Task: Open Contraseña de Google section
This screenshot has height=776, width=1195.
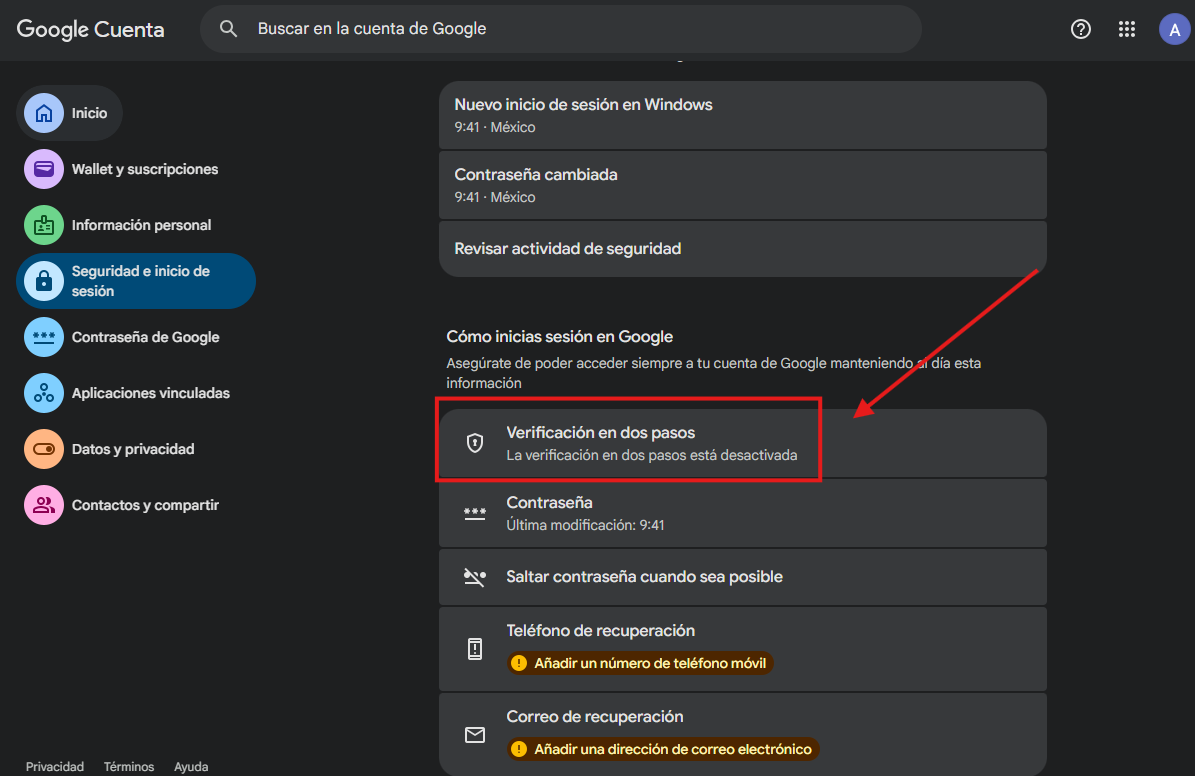Action: tap(136, 337)
